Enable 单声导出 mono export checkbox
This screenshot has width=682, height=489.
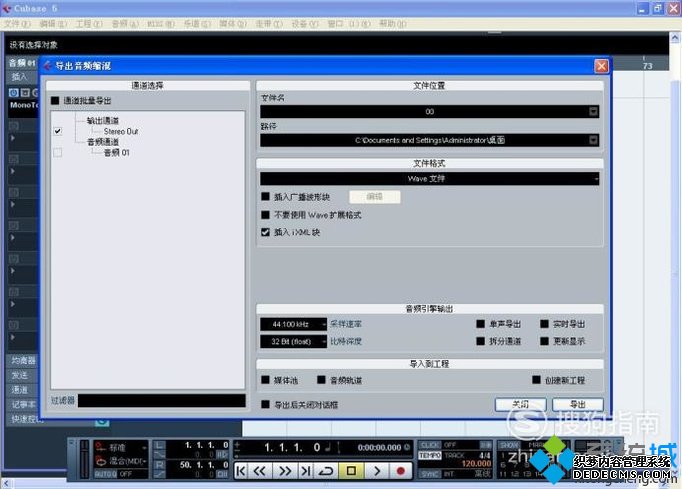[481, 324]
